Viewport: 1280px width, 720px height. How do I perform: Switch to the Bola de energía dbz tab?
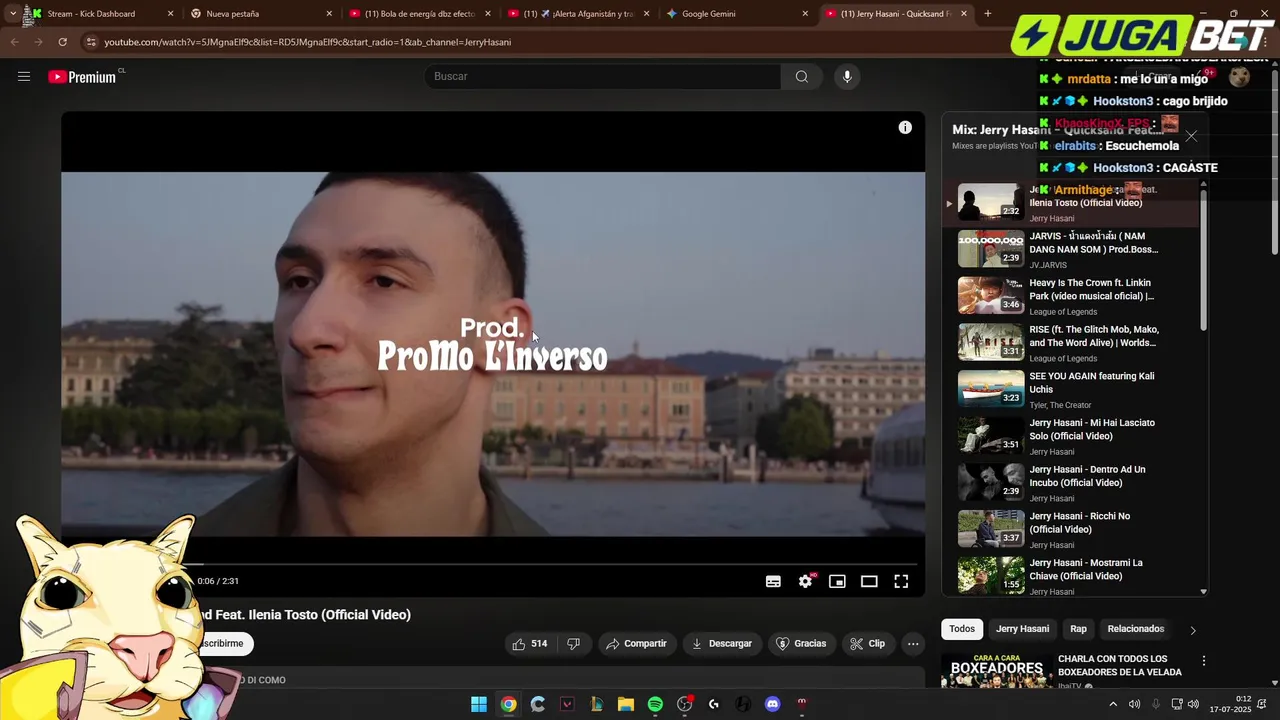tap(420, 14)
